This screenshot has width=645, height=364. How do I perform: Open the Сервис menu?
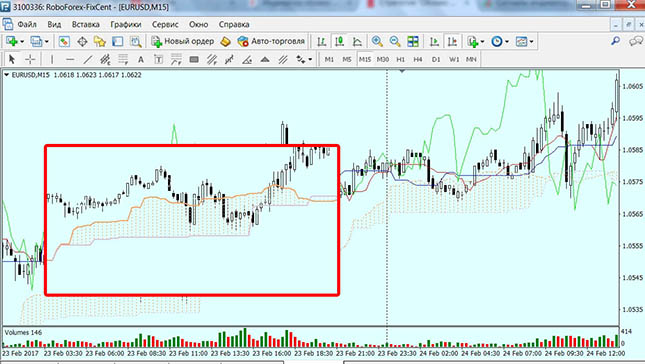[165, 24]
